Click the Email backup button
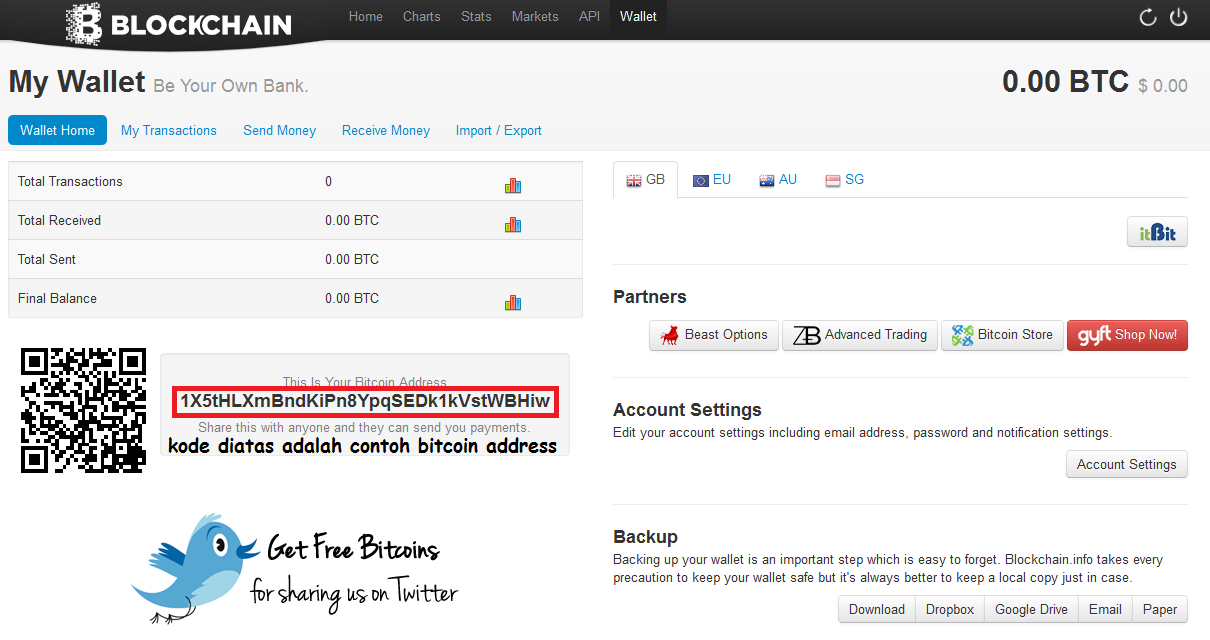Image resolution: width=1210 pixels, height=640 pixels. (x=1105, y=609)
